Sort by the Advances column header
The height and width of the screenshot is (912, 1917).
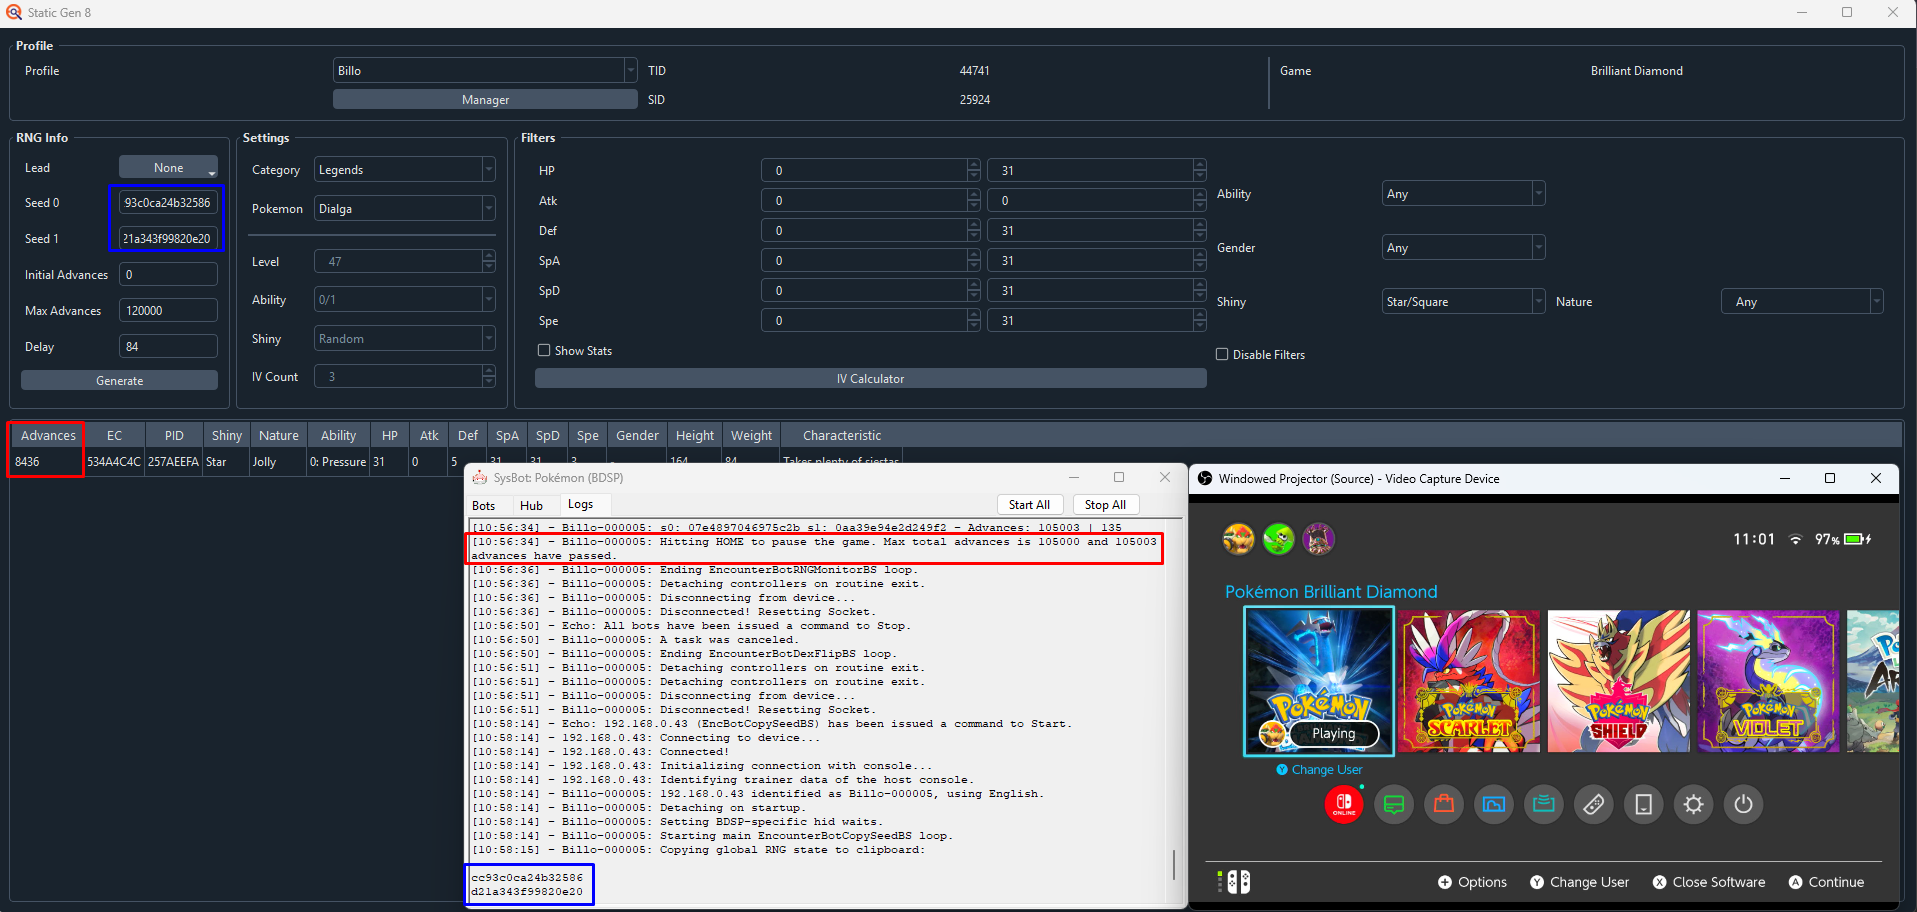click(x=48, y=435)
